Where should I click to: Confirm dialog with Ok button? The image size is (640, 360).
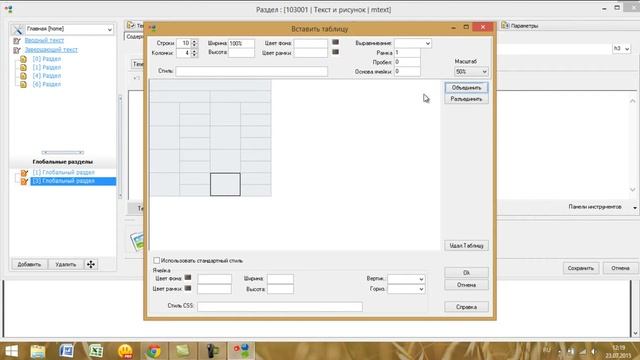pyautogui.click(x=466, y=273)
